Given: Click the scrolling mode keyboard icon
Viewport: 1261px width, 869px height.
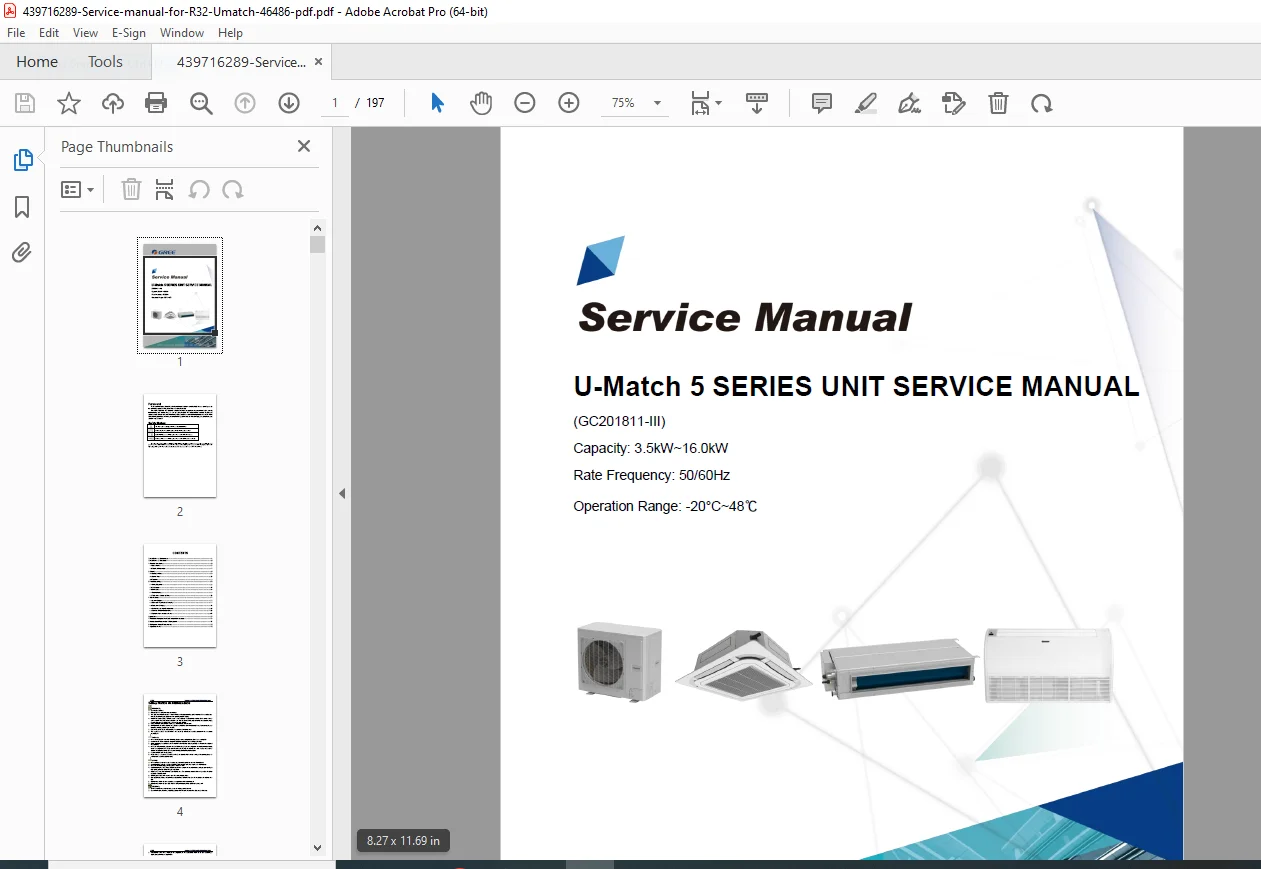Looking at the screenshot, I should pos(757,103).
